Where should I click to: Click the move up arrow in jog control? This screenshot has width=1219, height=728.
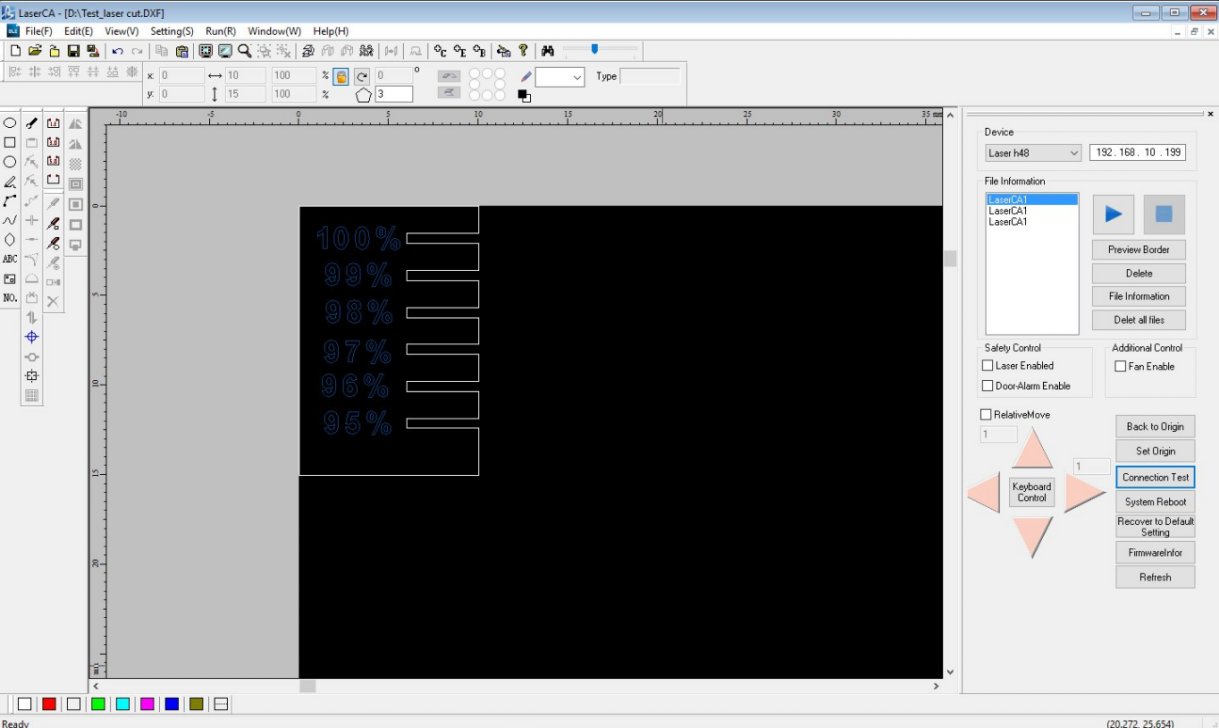(x=1032, y=448)
